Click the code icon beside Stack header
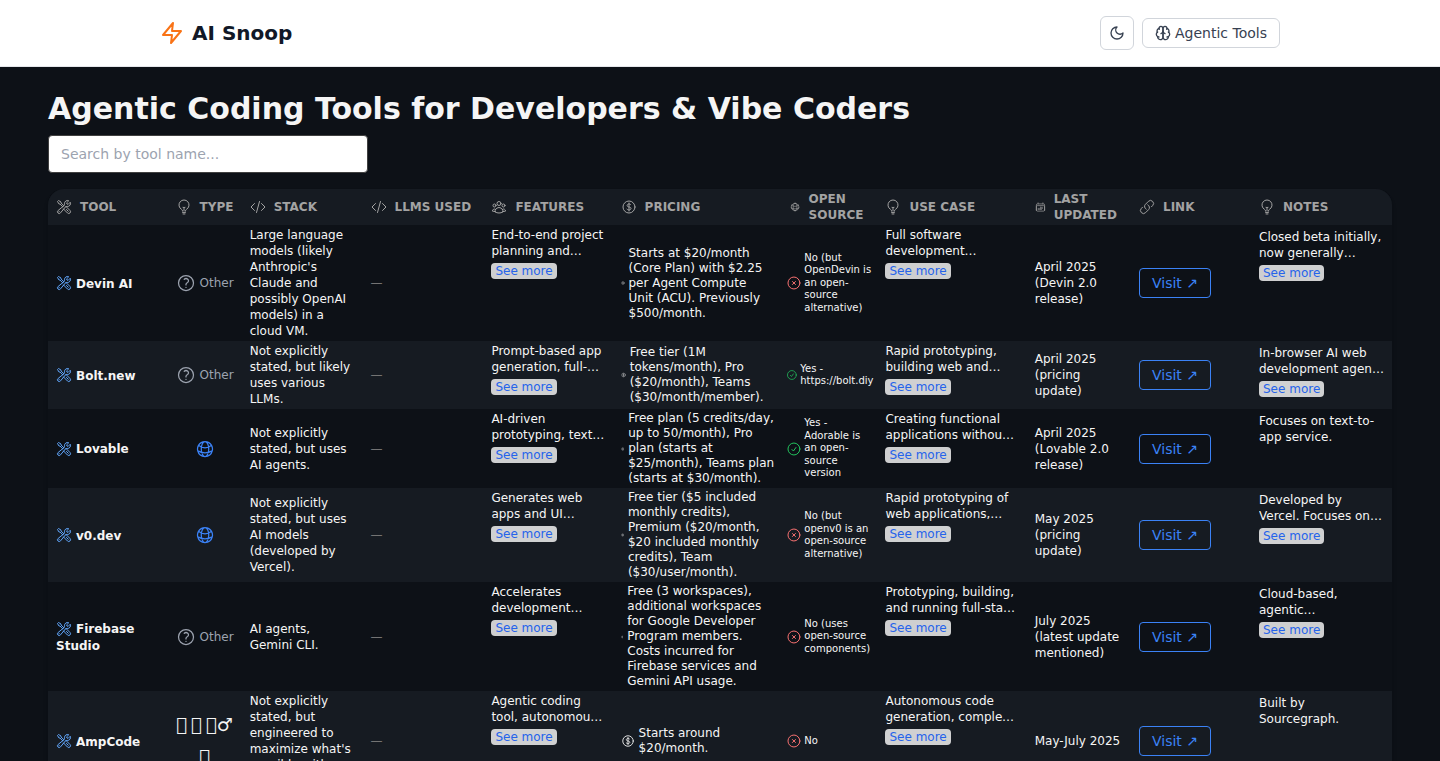 click(258, 207)
